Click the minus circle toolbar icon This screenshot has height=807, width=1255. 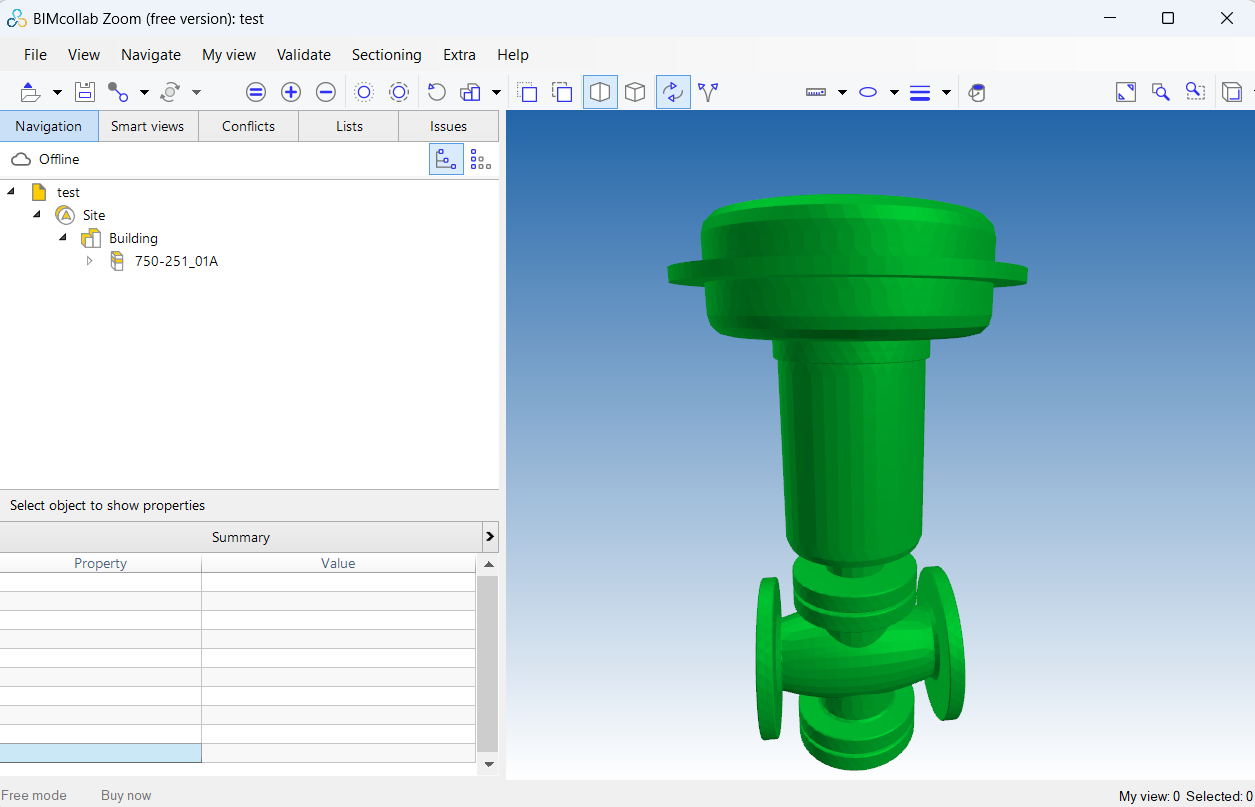pos(325,92)
